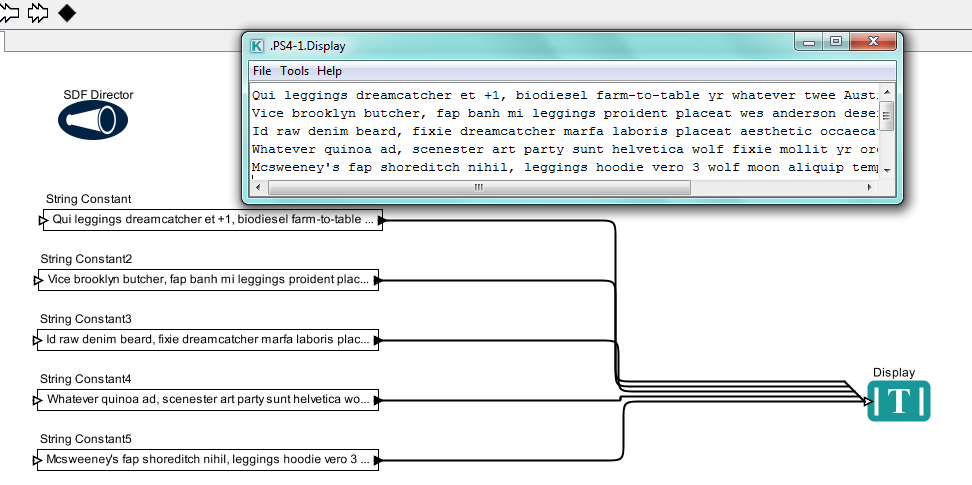Select the String Constant actor starting 'Qui leggings'
Image resolution: width=972 pixels, height=485 pixels.
point(212,220)
